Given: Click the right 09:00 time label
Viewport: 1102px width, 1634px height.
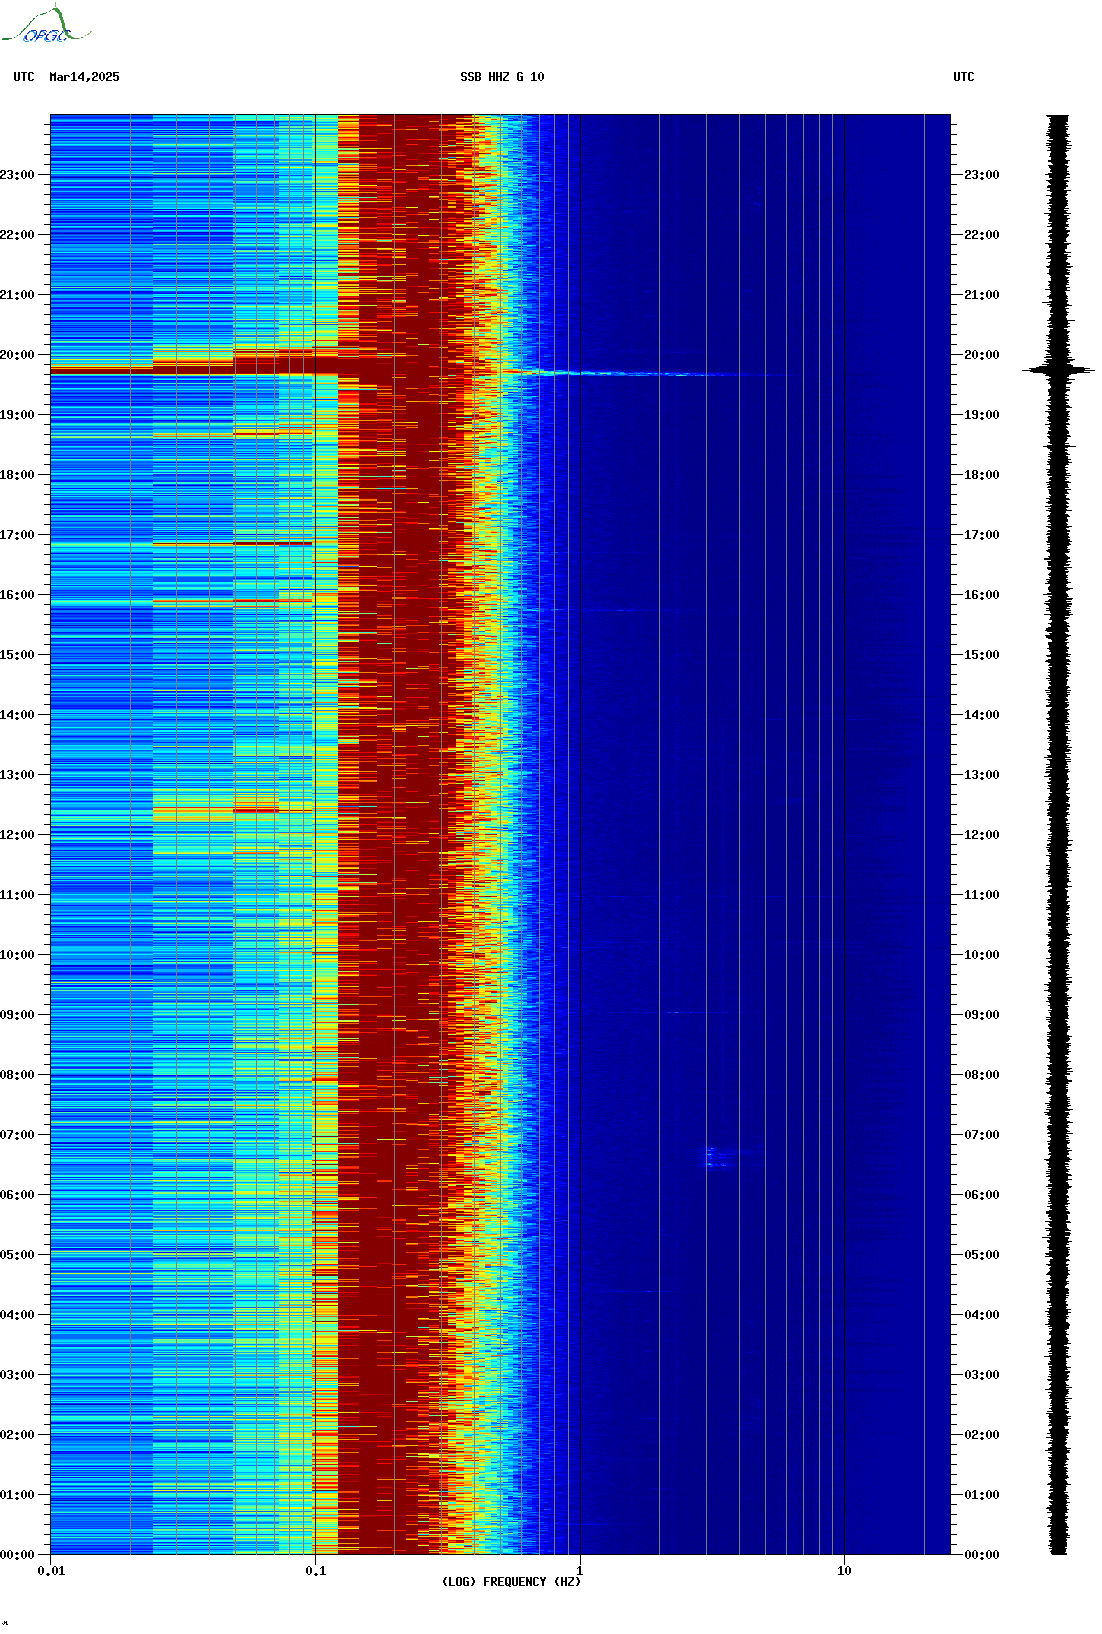Looking at the screenshot, I should 981,1015.
